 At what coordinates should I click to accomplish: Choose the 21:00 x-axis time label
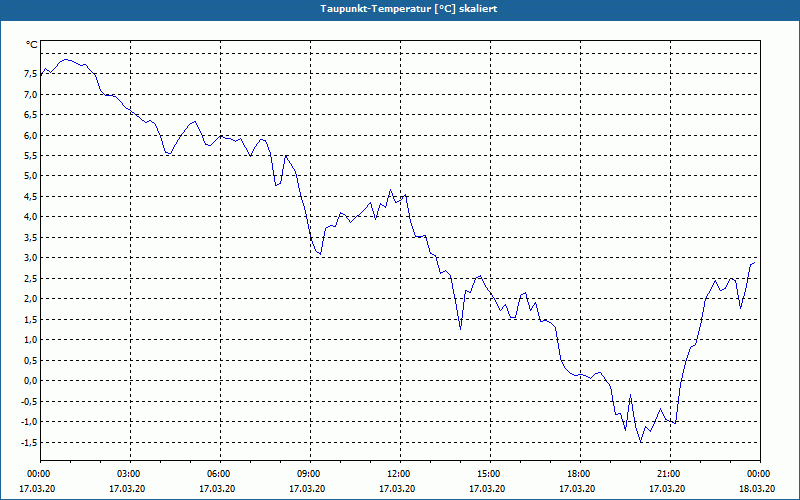pos(667,474)
